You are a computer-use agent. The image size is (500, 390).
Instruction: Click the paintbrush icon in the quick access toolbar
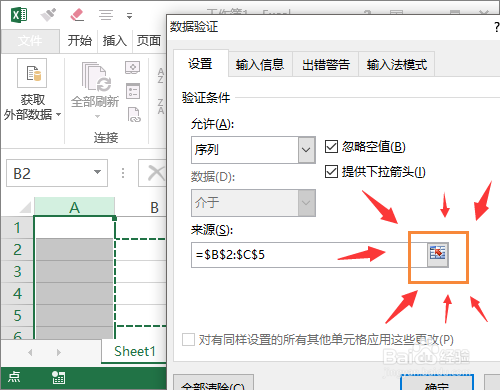click(x=49, y=15)
